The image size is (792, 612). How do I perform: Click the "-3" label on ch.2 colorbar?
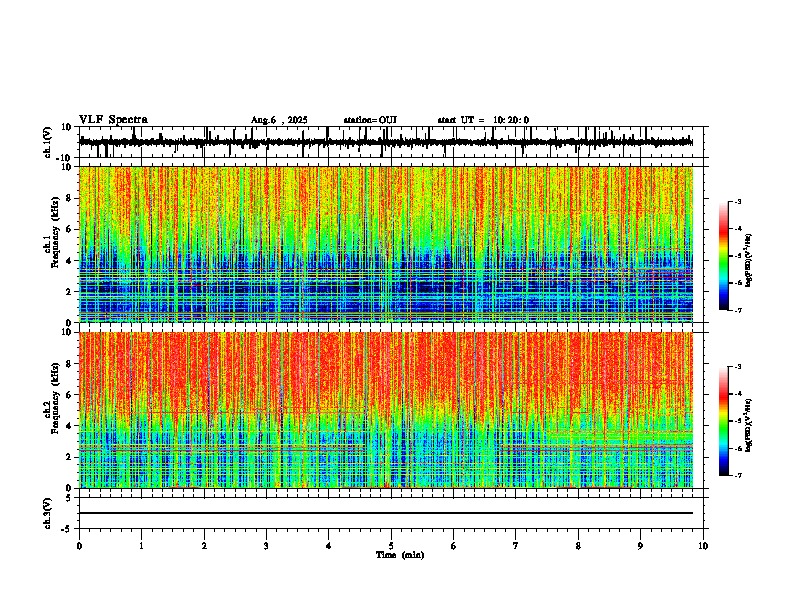click(738, 367)
